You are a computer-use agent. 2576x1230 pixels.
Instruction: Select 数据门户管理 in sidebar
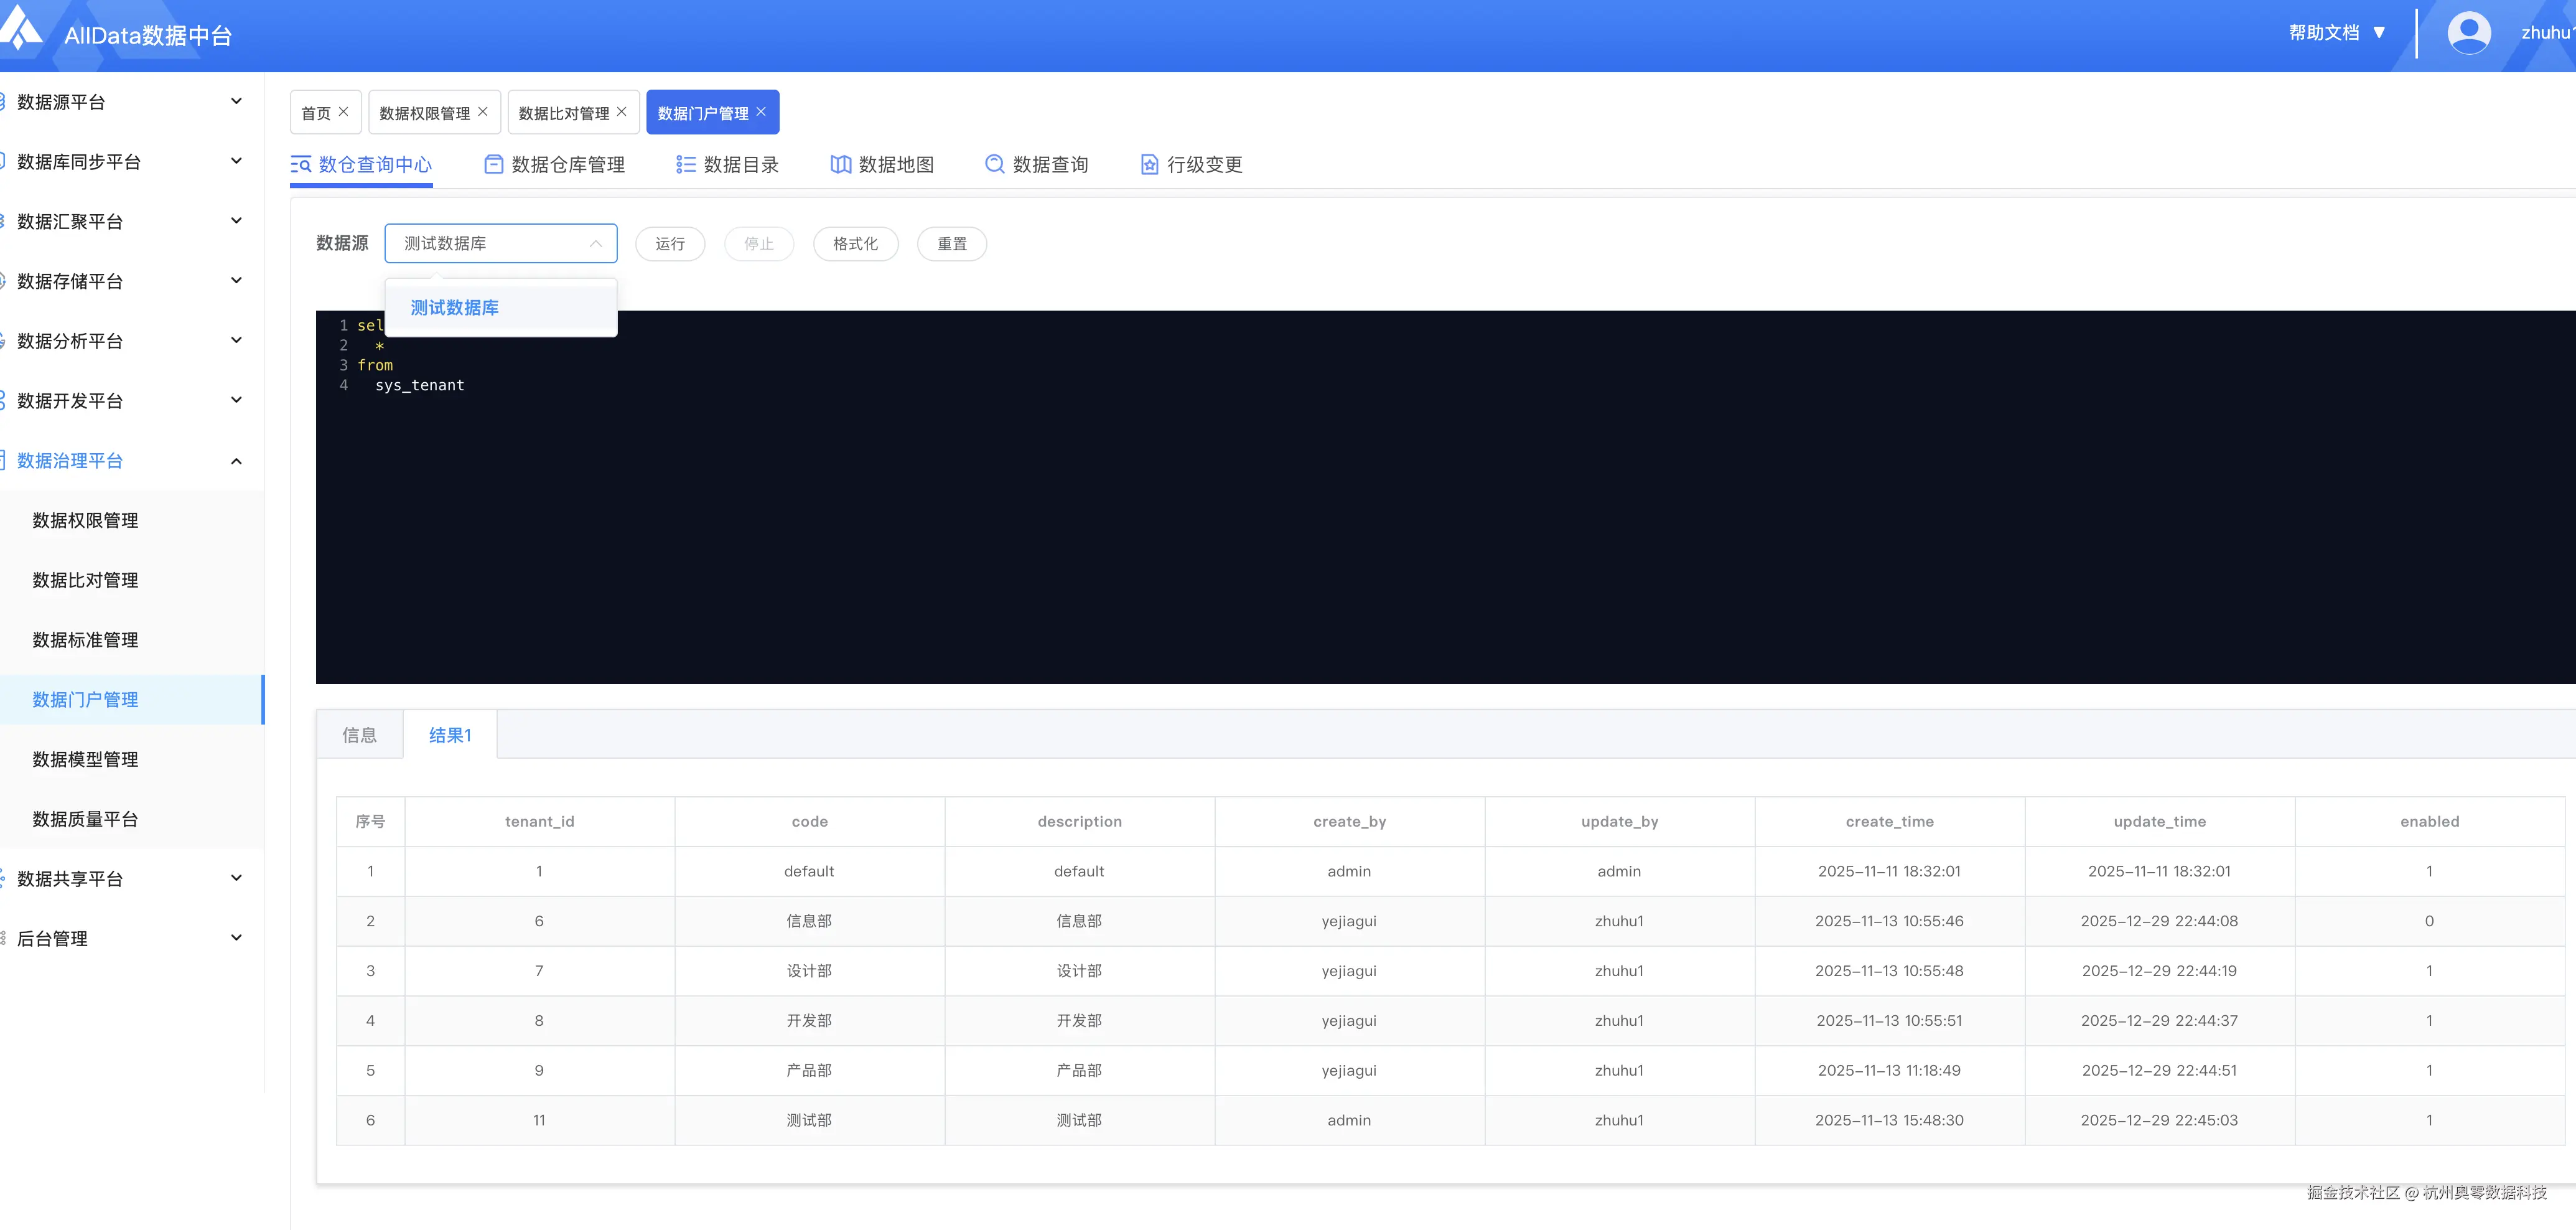132,700
